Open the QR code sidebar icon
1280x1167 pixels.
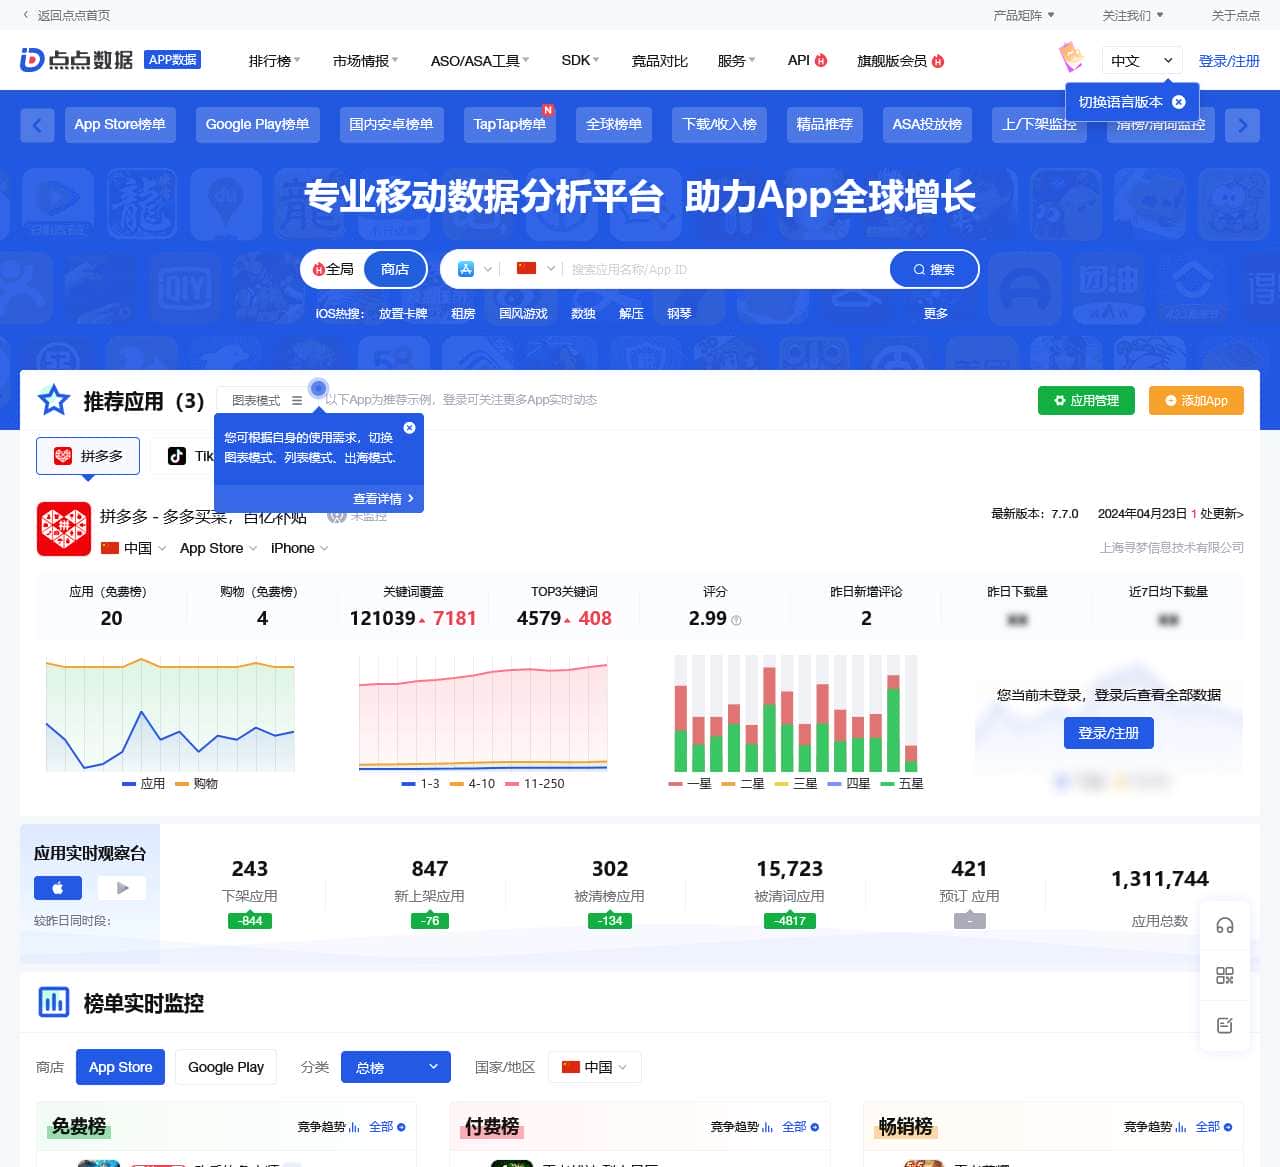[1224, 976]
